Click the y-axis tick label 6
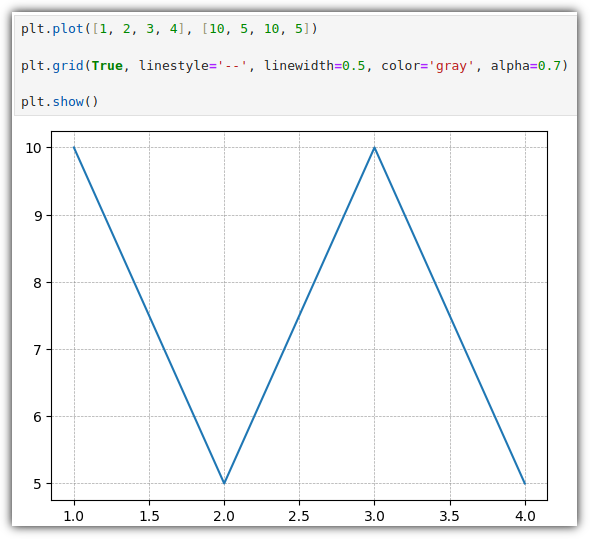This screenshot has height=539, width=590. pyautogui.click(x=38, y=417)
